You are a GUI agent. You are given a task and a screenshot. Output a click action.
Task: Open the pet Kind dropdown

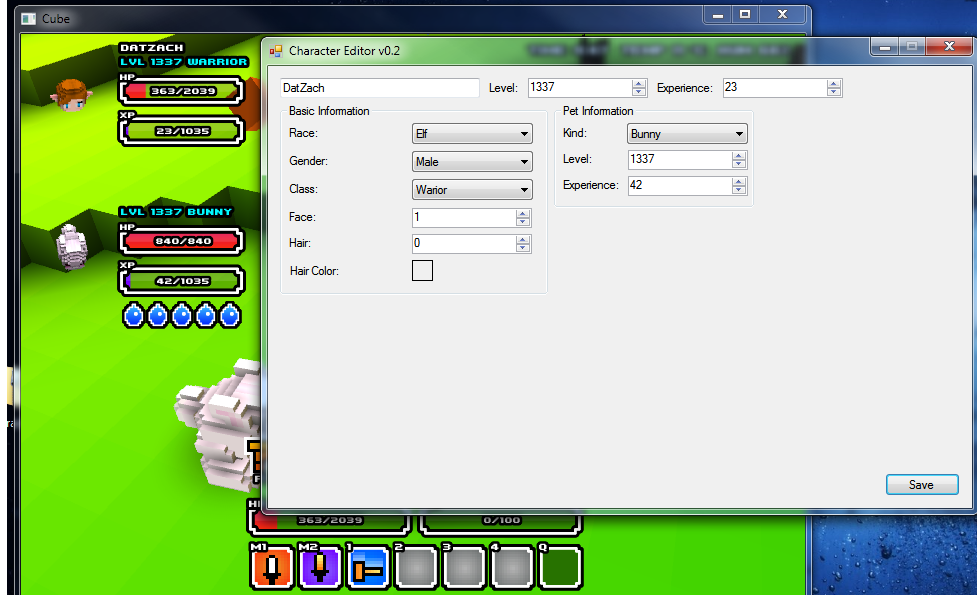point(687,134)
